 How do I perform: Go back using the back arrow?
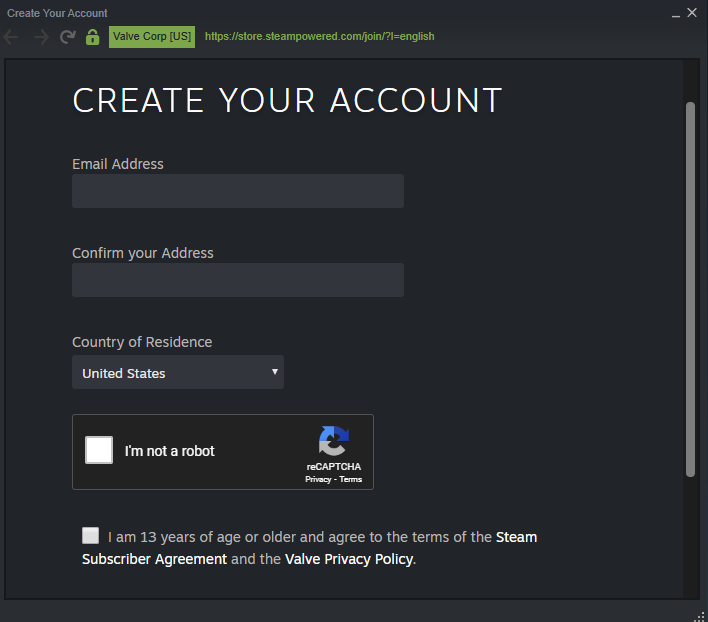(11, 37)
